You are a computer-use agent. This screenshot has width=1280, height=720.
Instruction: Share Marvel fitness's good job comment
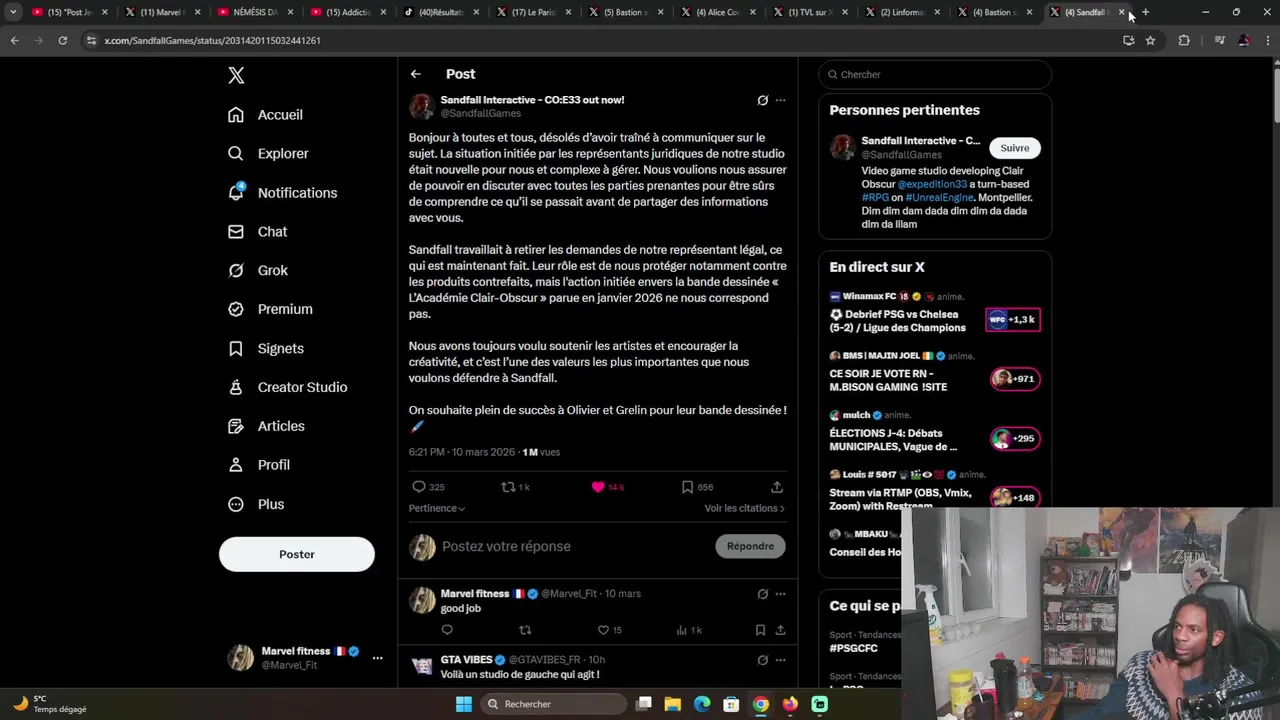[780, 630]
